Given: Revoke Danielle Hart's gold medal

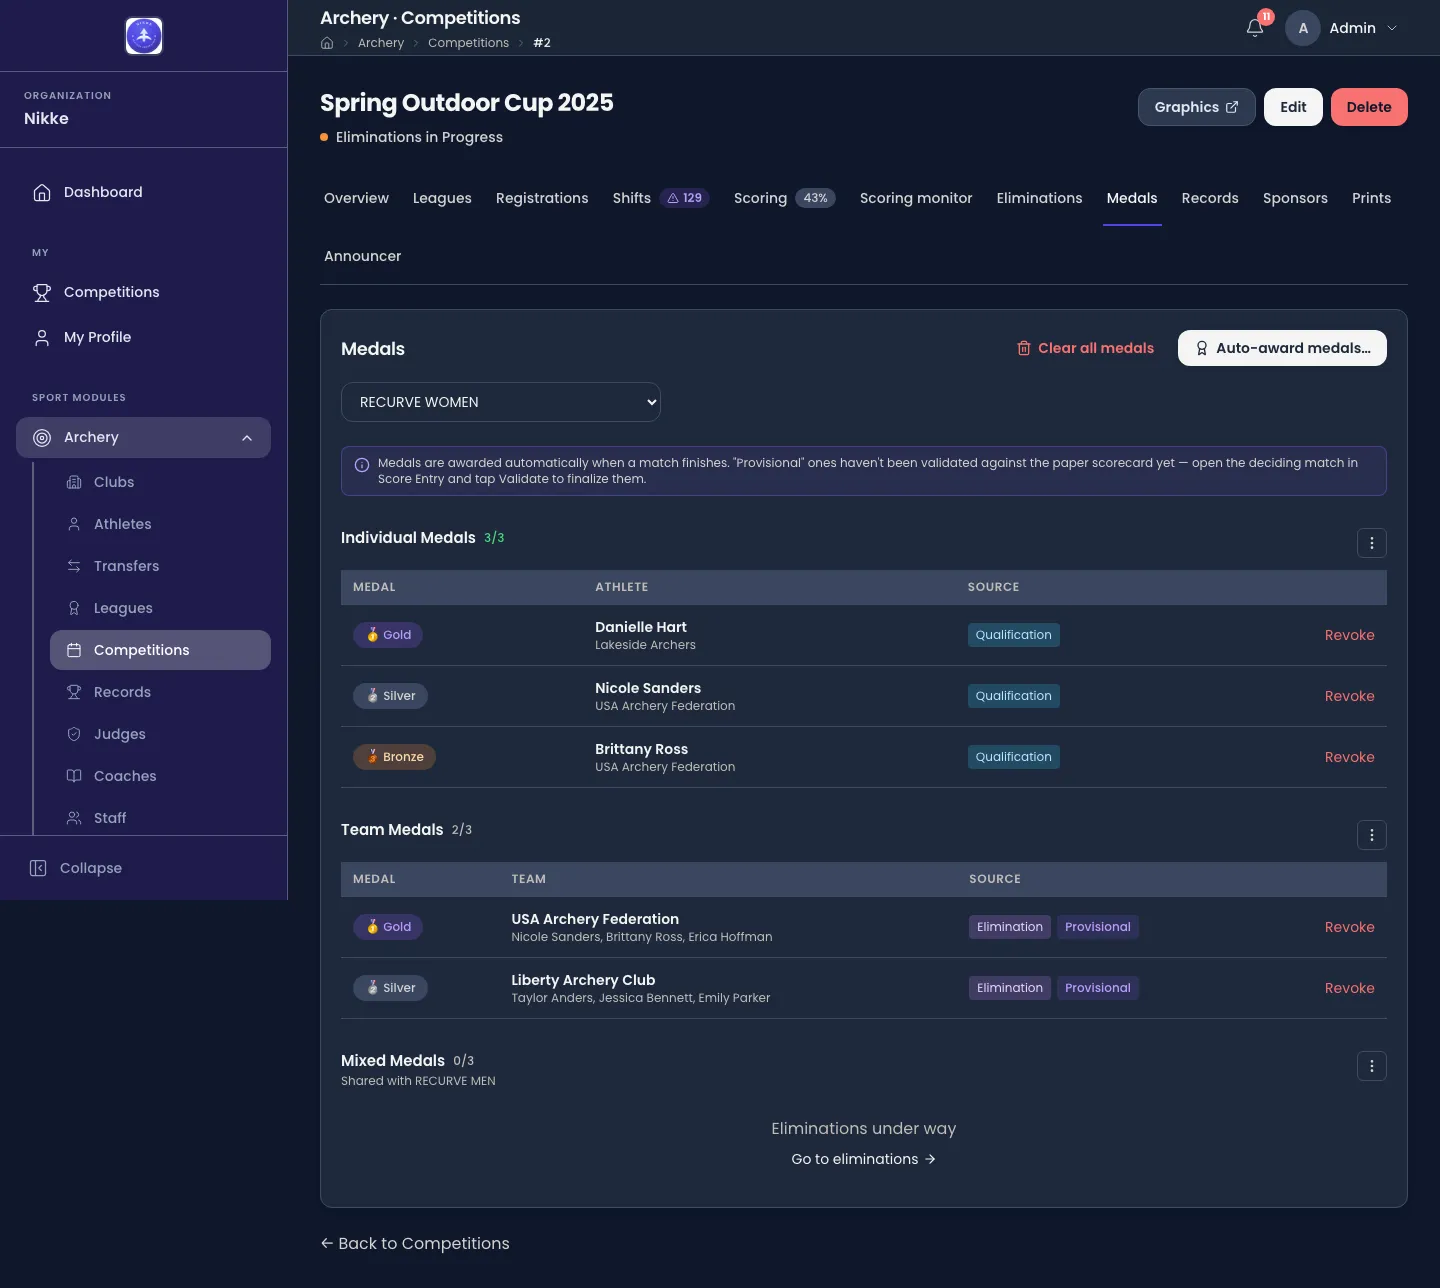Looking at the screenshot, I should [1349, 635].
